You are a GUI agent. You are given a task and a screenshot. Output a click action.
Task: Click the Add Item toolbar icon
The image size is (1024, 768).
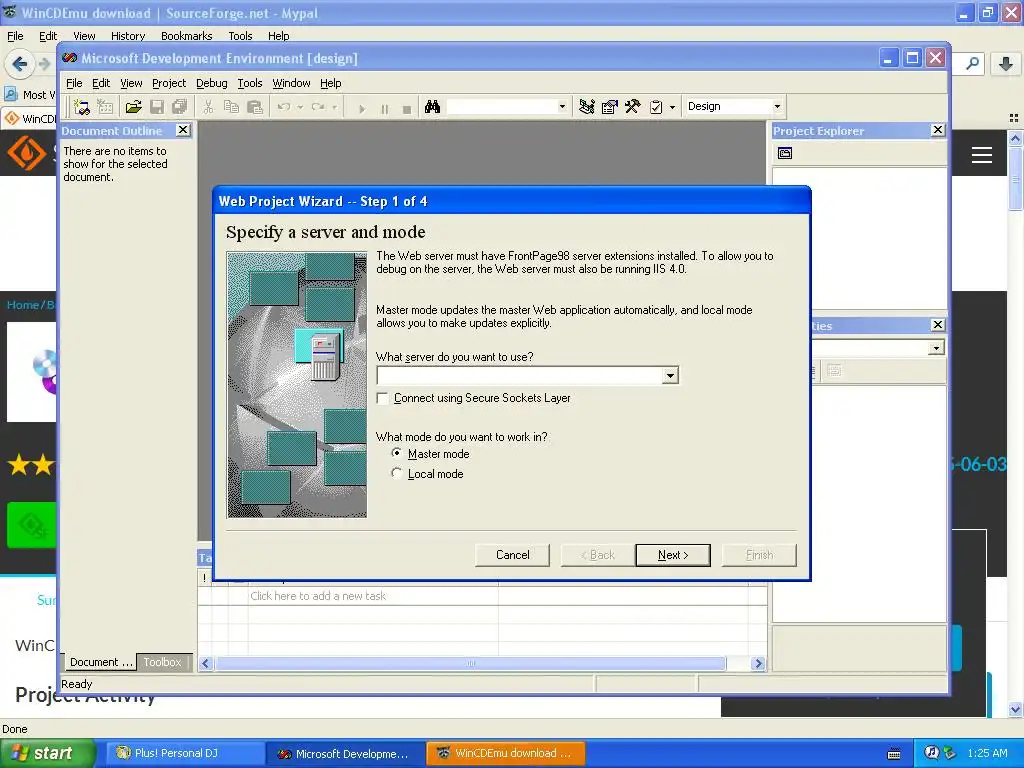104,106
